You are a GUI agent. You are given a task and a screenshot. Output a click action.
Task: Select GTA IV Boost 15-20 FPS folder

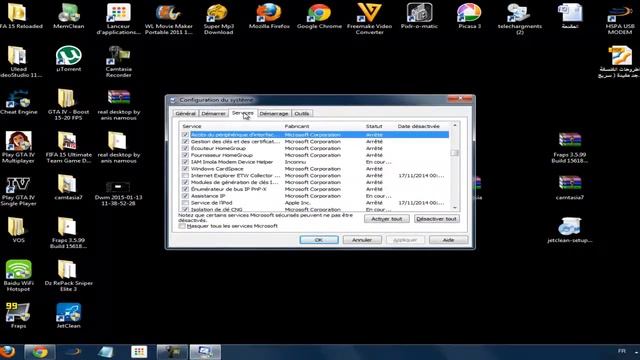(68, 104)
